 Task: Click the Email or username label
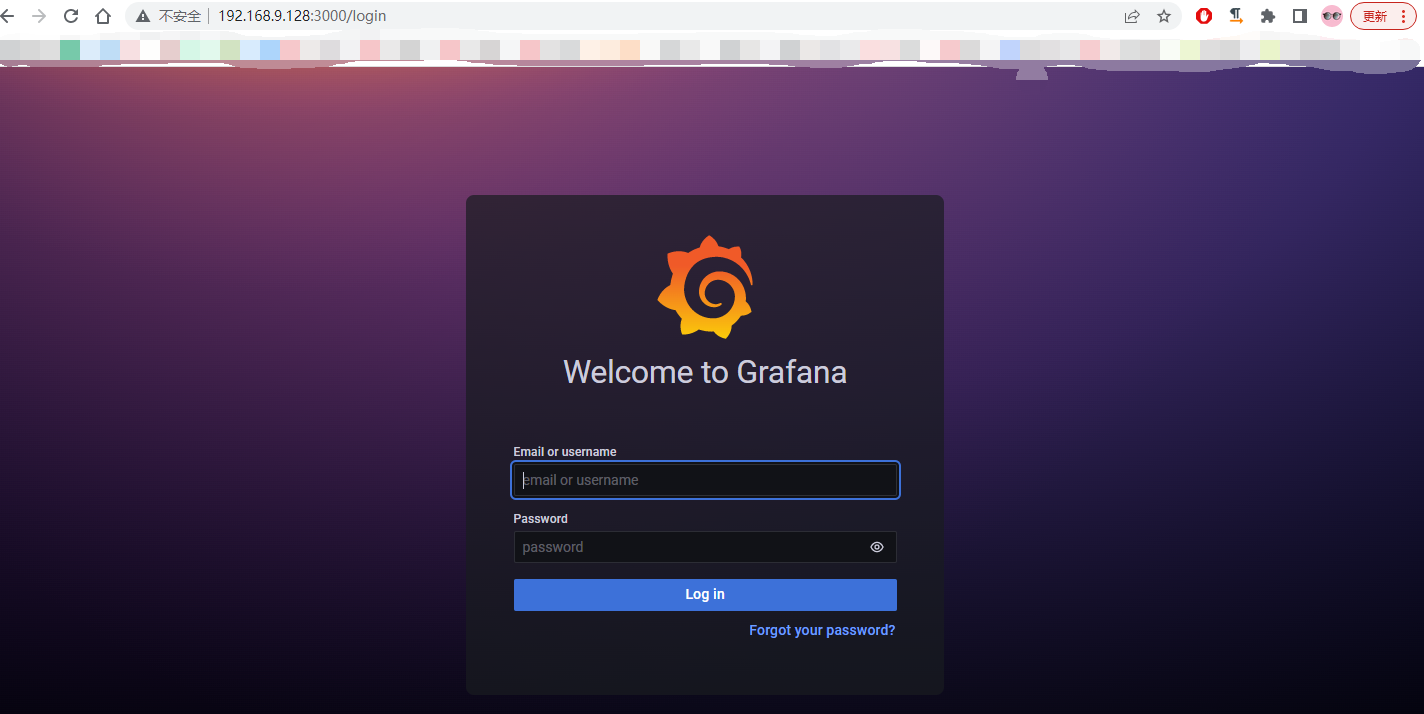coord(565,452)
